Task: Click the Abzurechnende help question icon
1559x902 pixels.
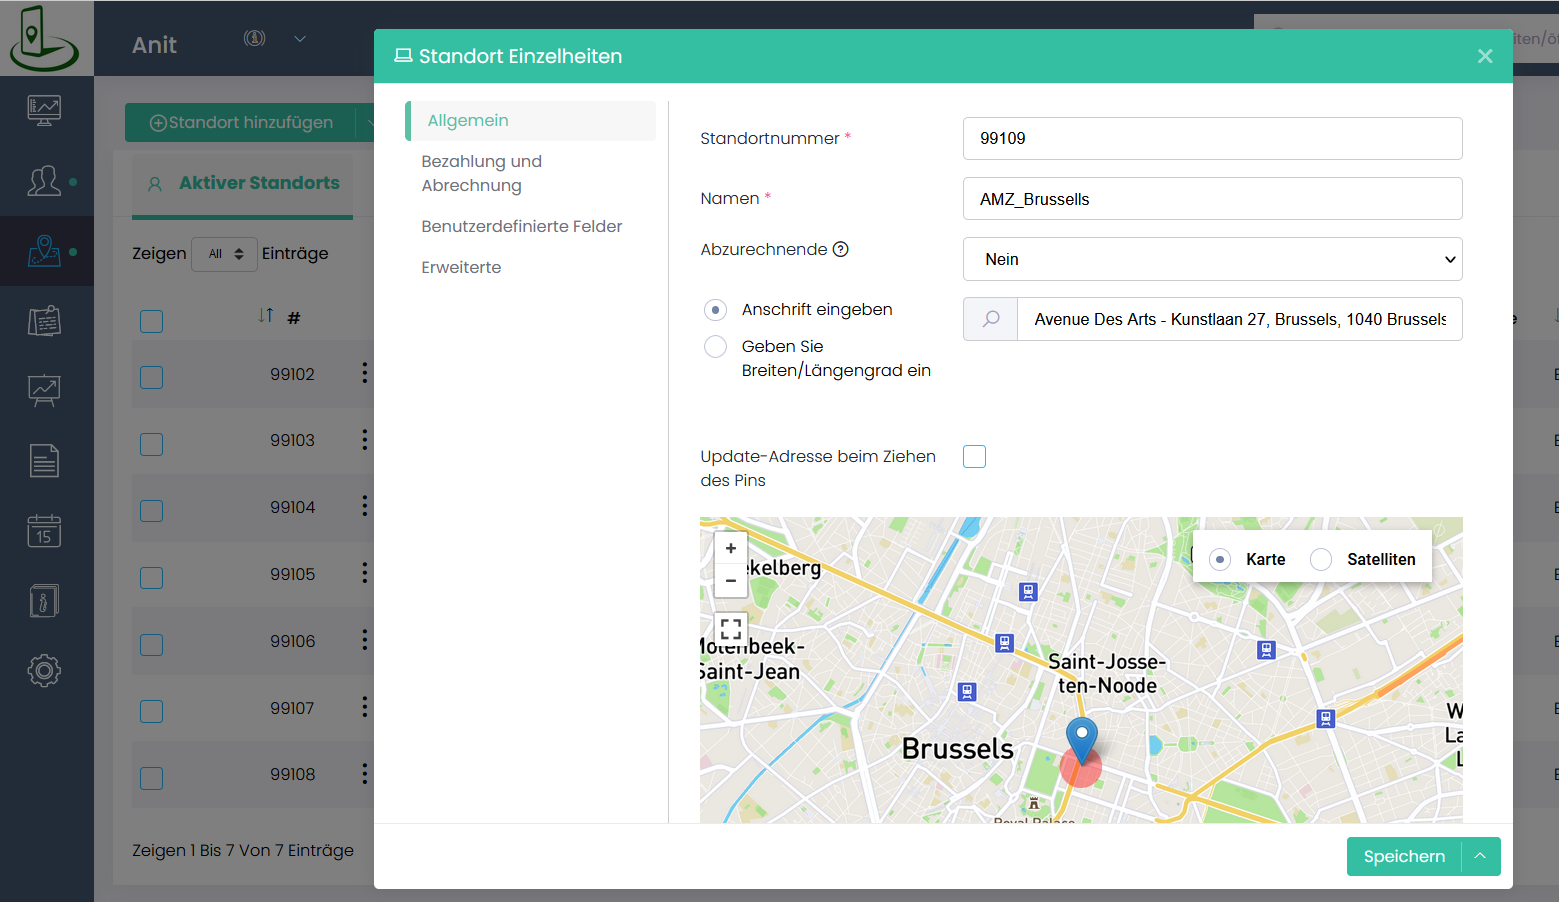Action: pyautogui.click(x=841, y=249)
